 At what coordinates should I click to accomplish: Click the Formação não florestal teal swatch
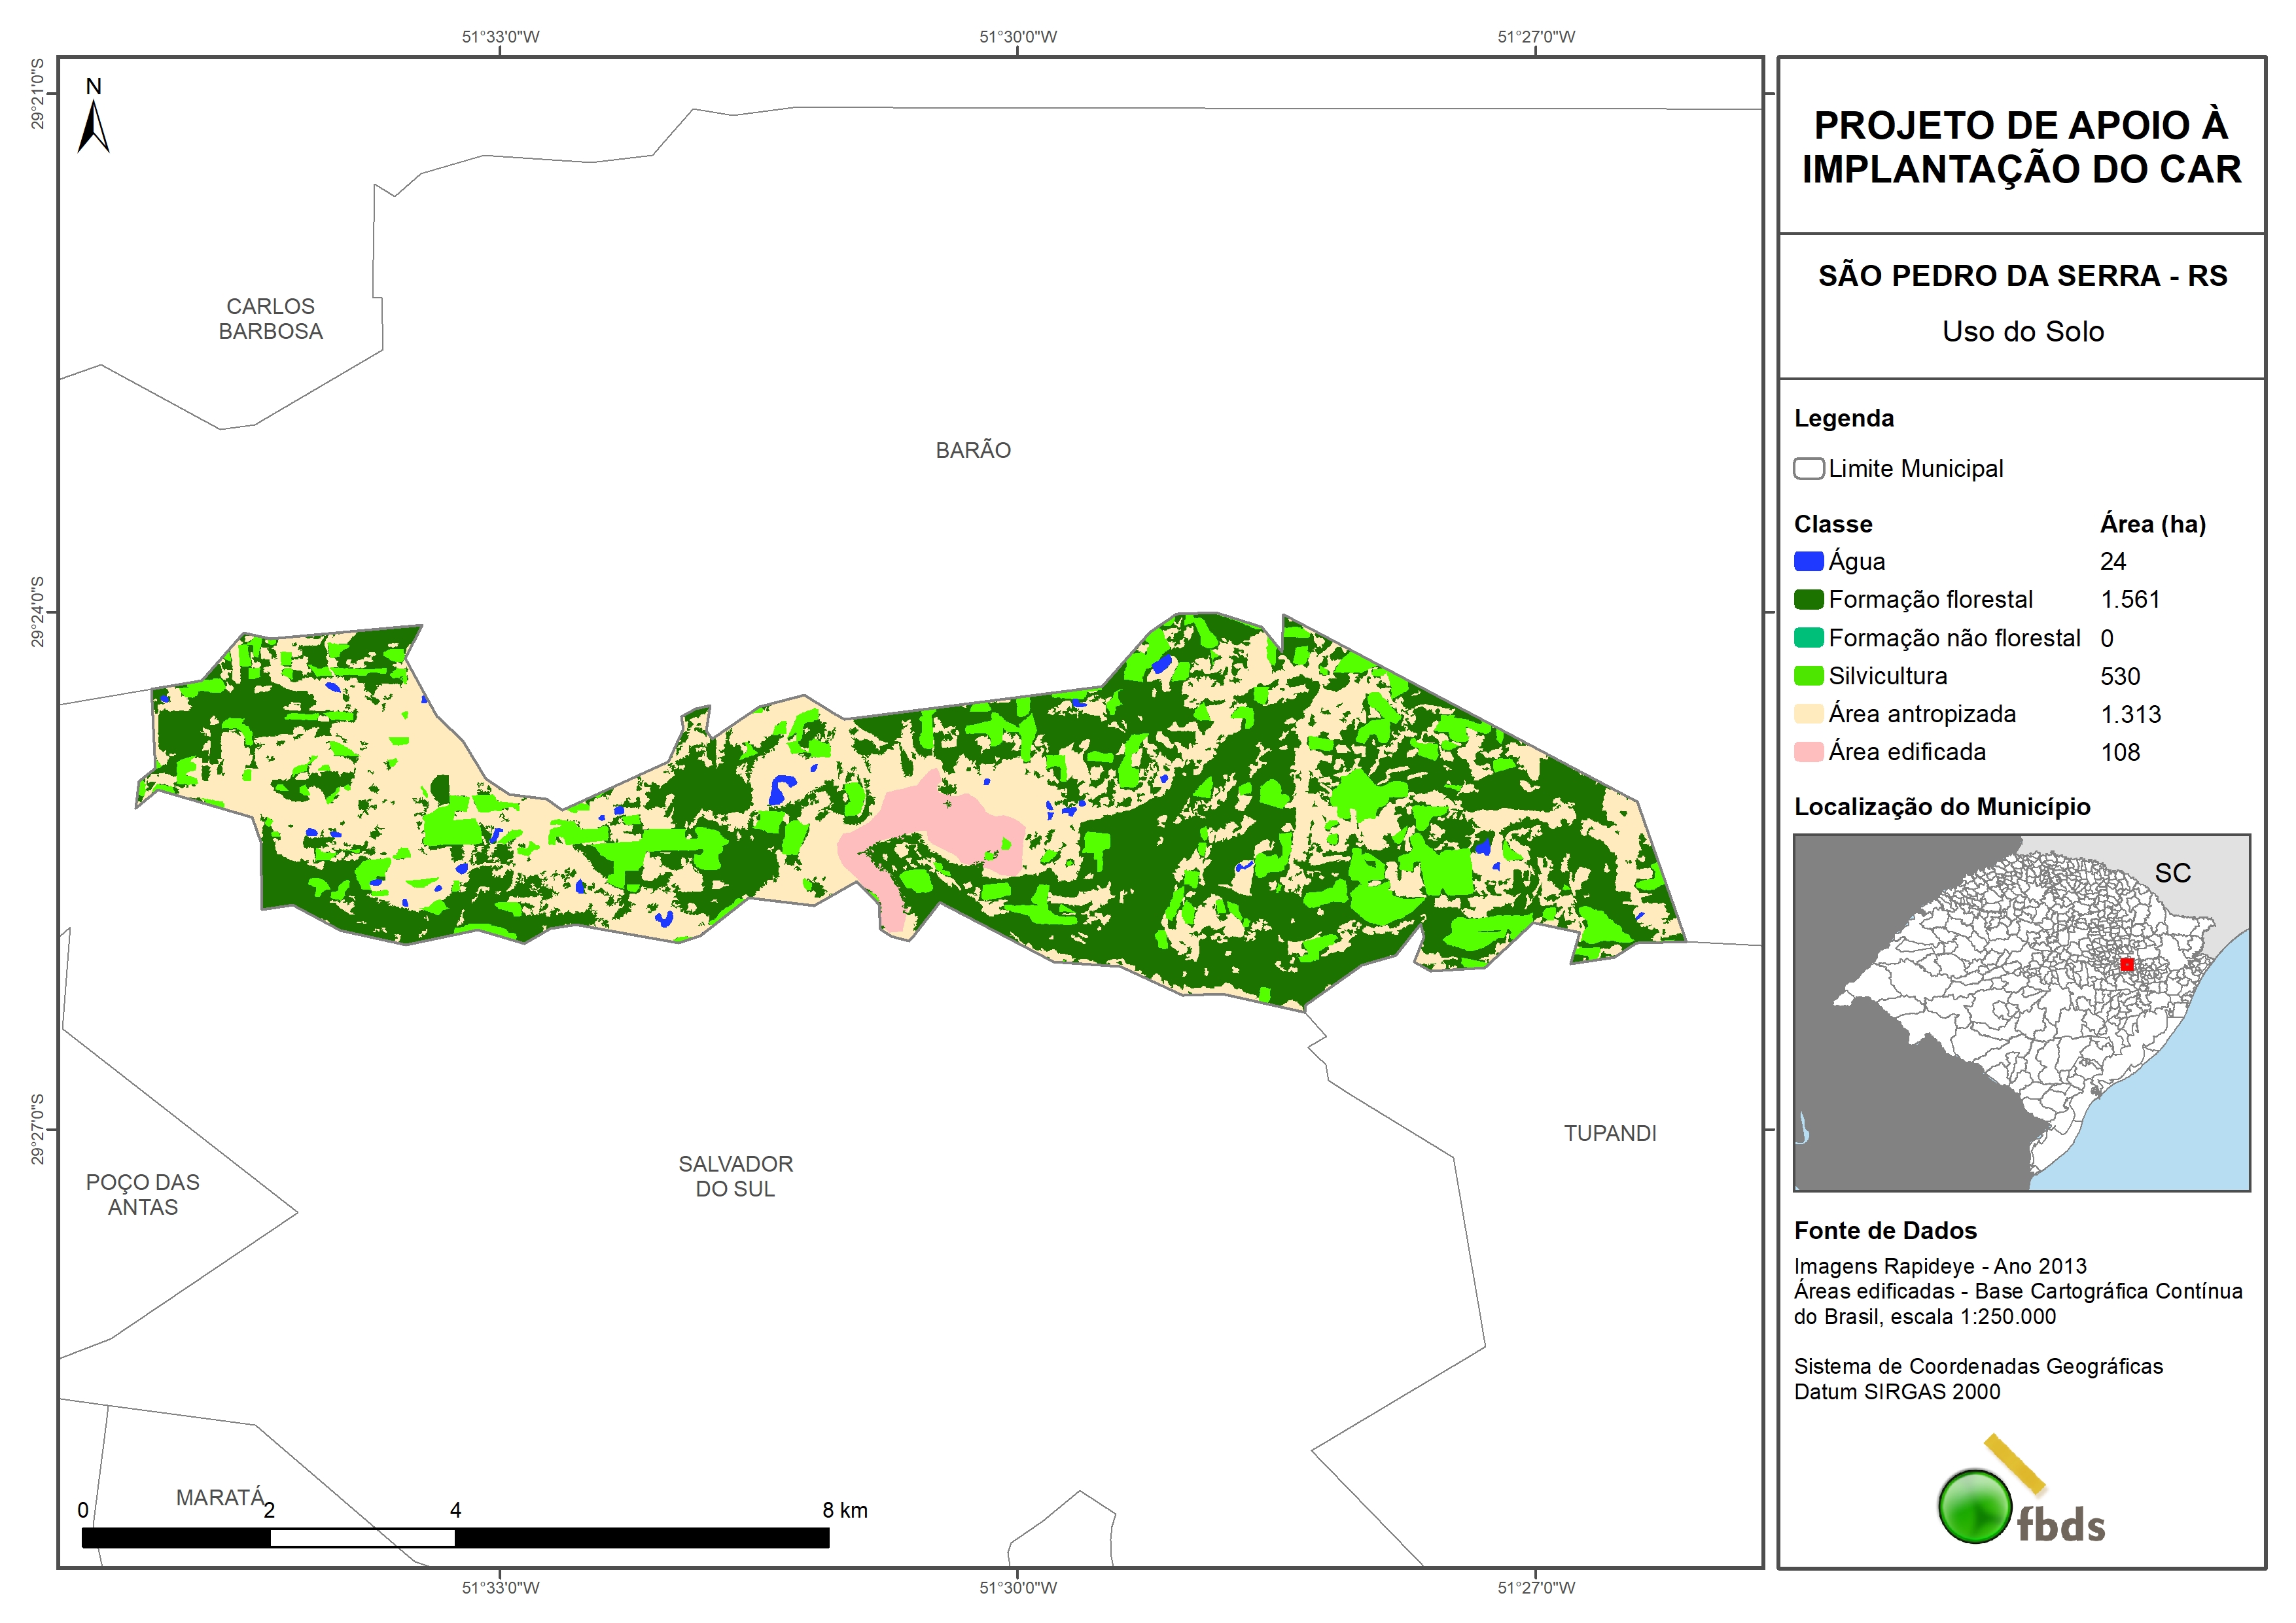coord(1808,638)
